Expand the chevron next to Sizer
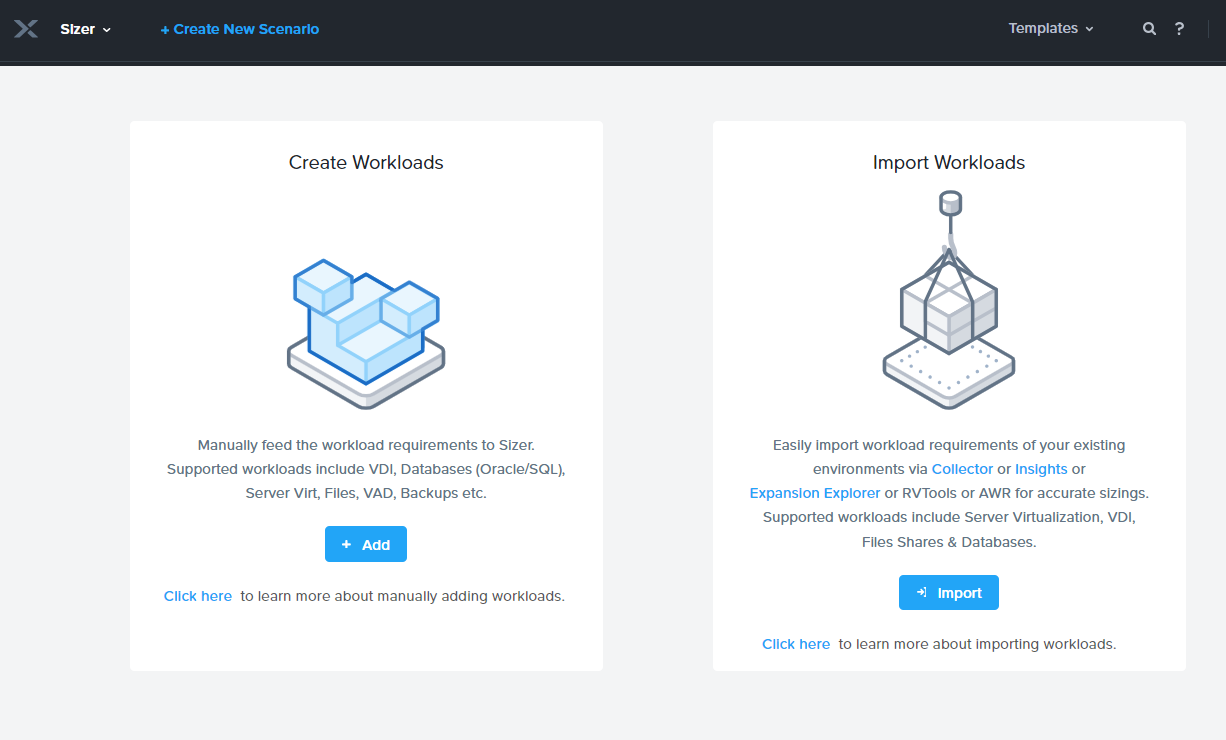This screenshot has width=1226, height=740. click(x=105, y=30)
